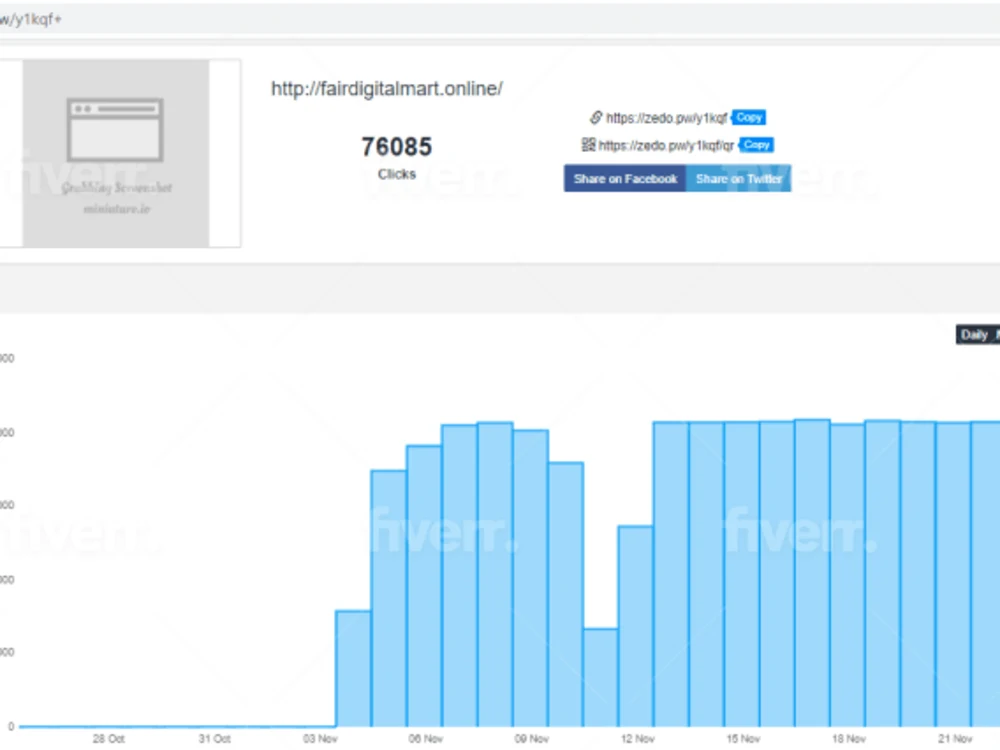The image size is (1000, 750).
Task: Select the Daily chart view tab
Action: pyautogui.click(x=974, y=335)
